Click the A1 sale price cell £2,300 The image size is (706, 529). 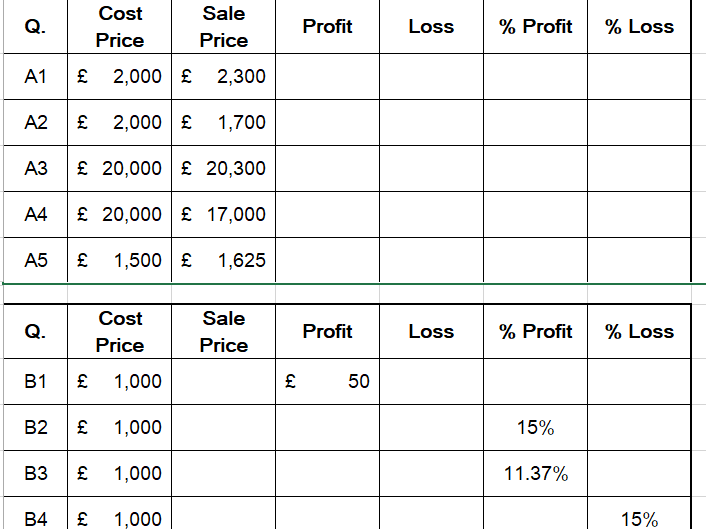[223, 76]
